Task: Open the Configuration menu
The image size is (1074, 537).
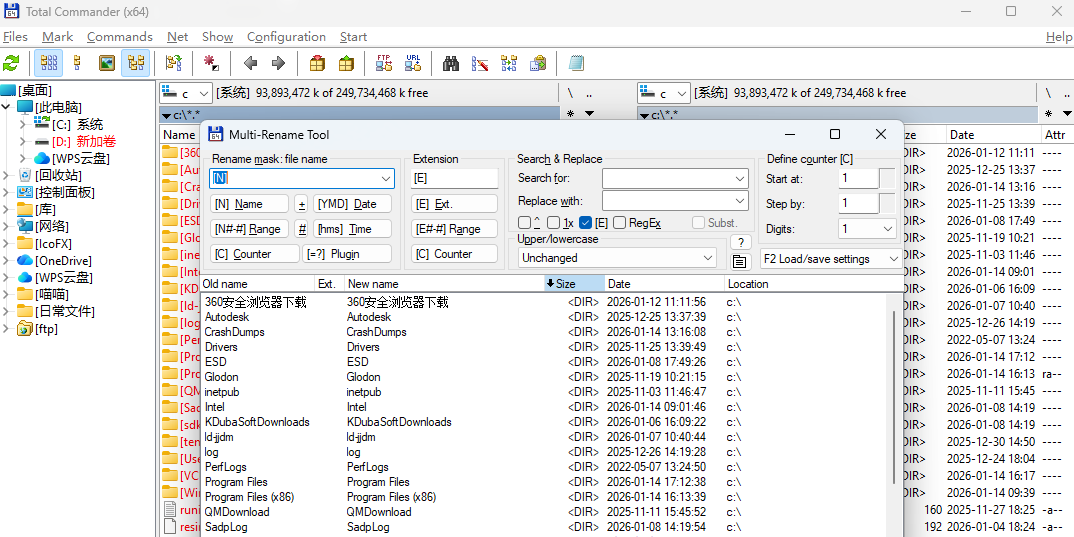Action: 286,37
